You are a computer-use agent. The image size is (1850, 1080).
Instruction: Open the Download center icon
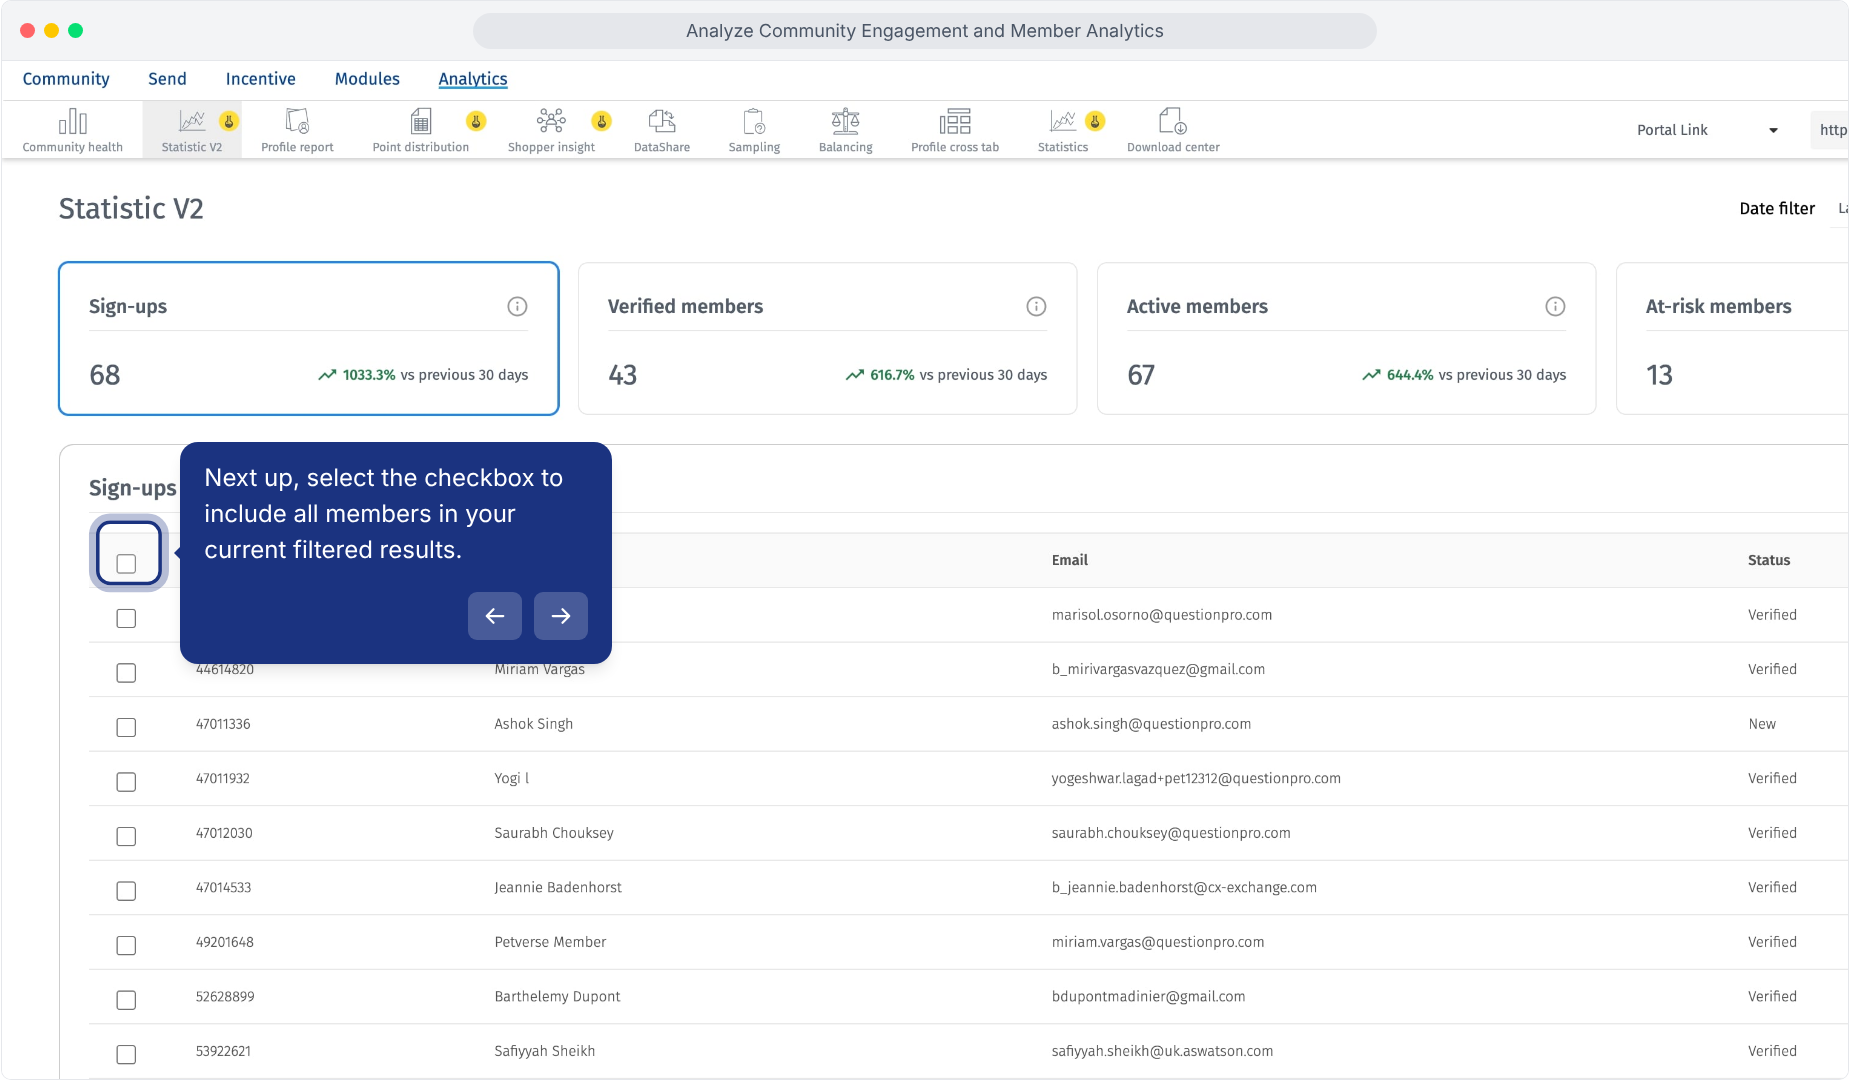[1173, 121]
